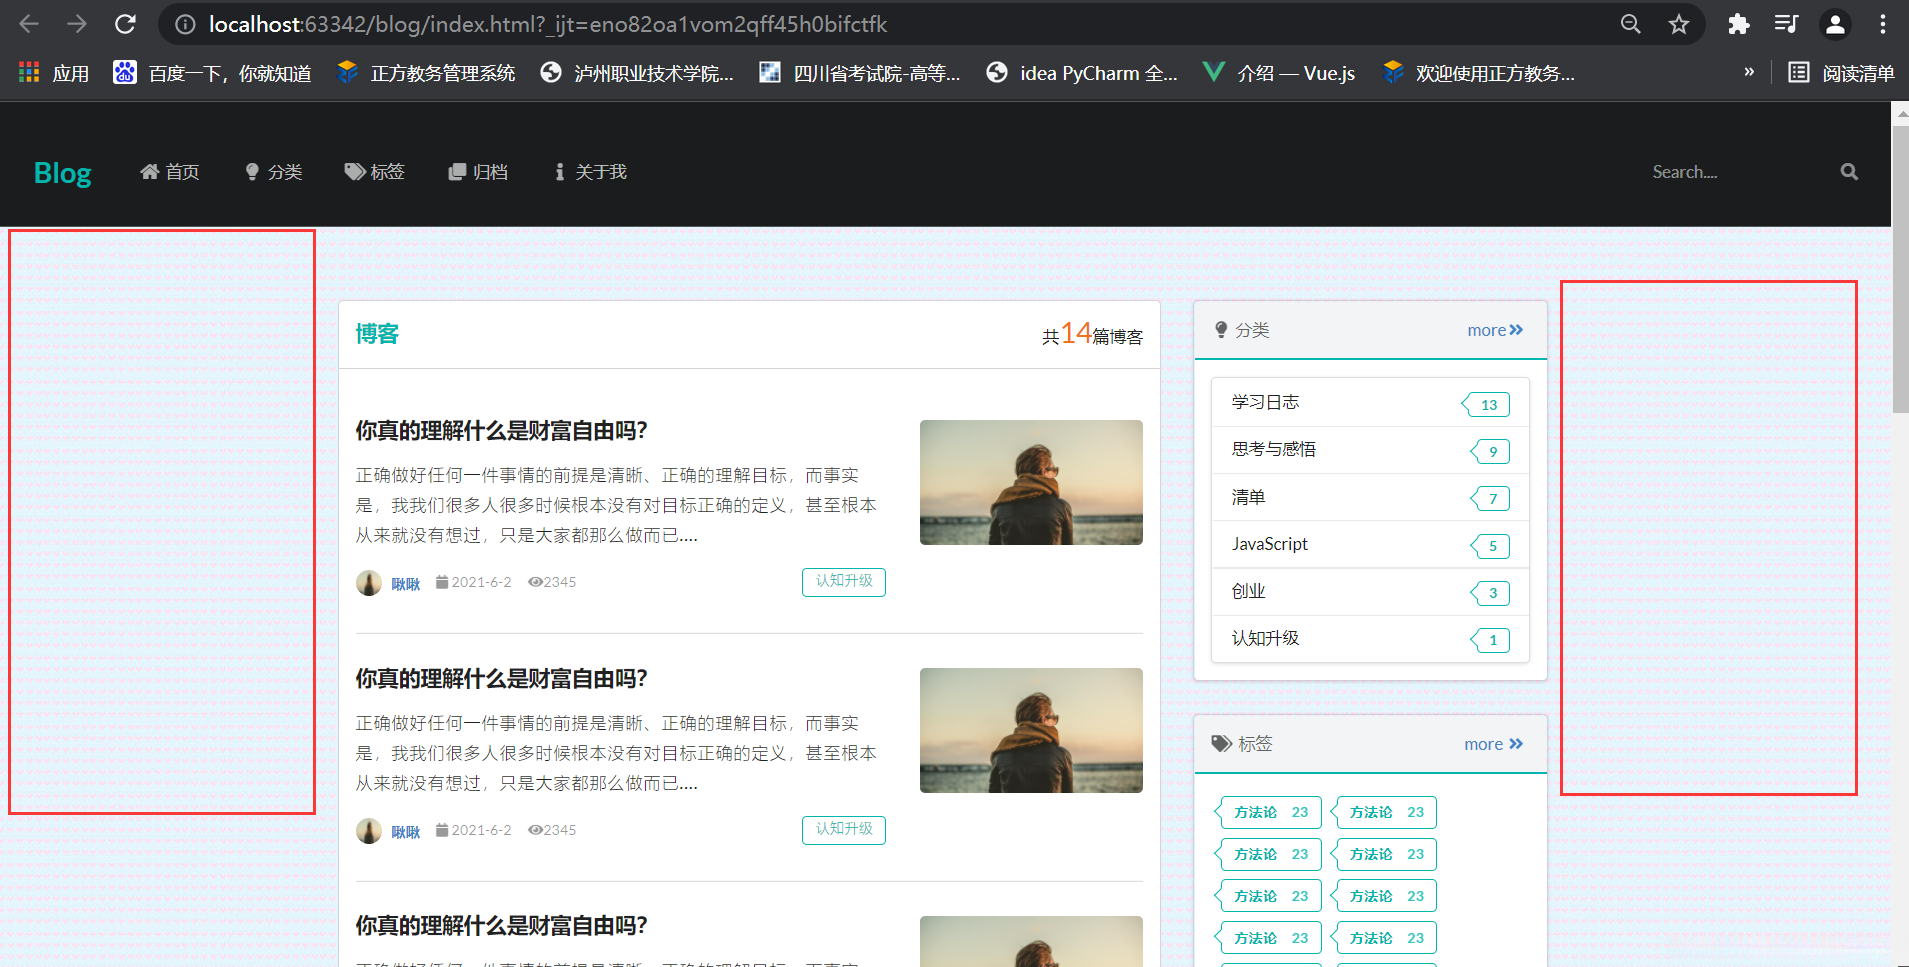
Task: Bookmark this page with the star icon
Action: click(1678, 24)
